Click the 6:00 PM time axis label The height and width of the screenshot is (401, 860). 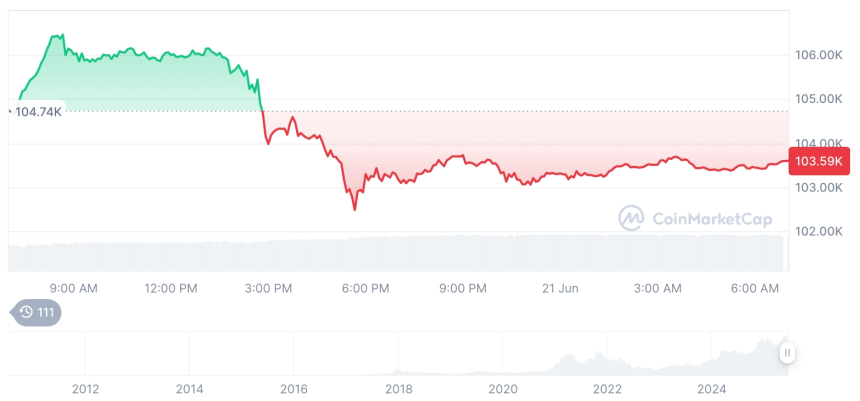point(365,288)
